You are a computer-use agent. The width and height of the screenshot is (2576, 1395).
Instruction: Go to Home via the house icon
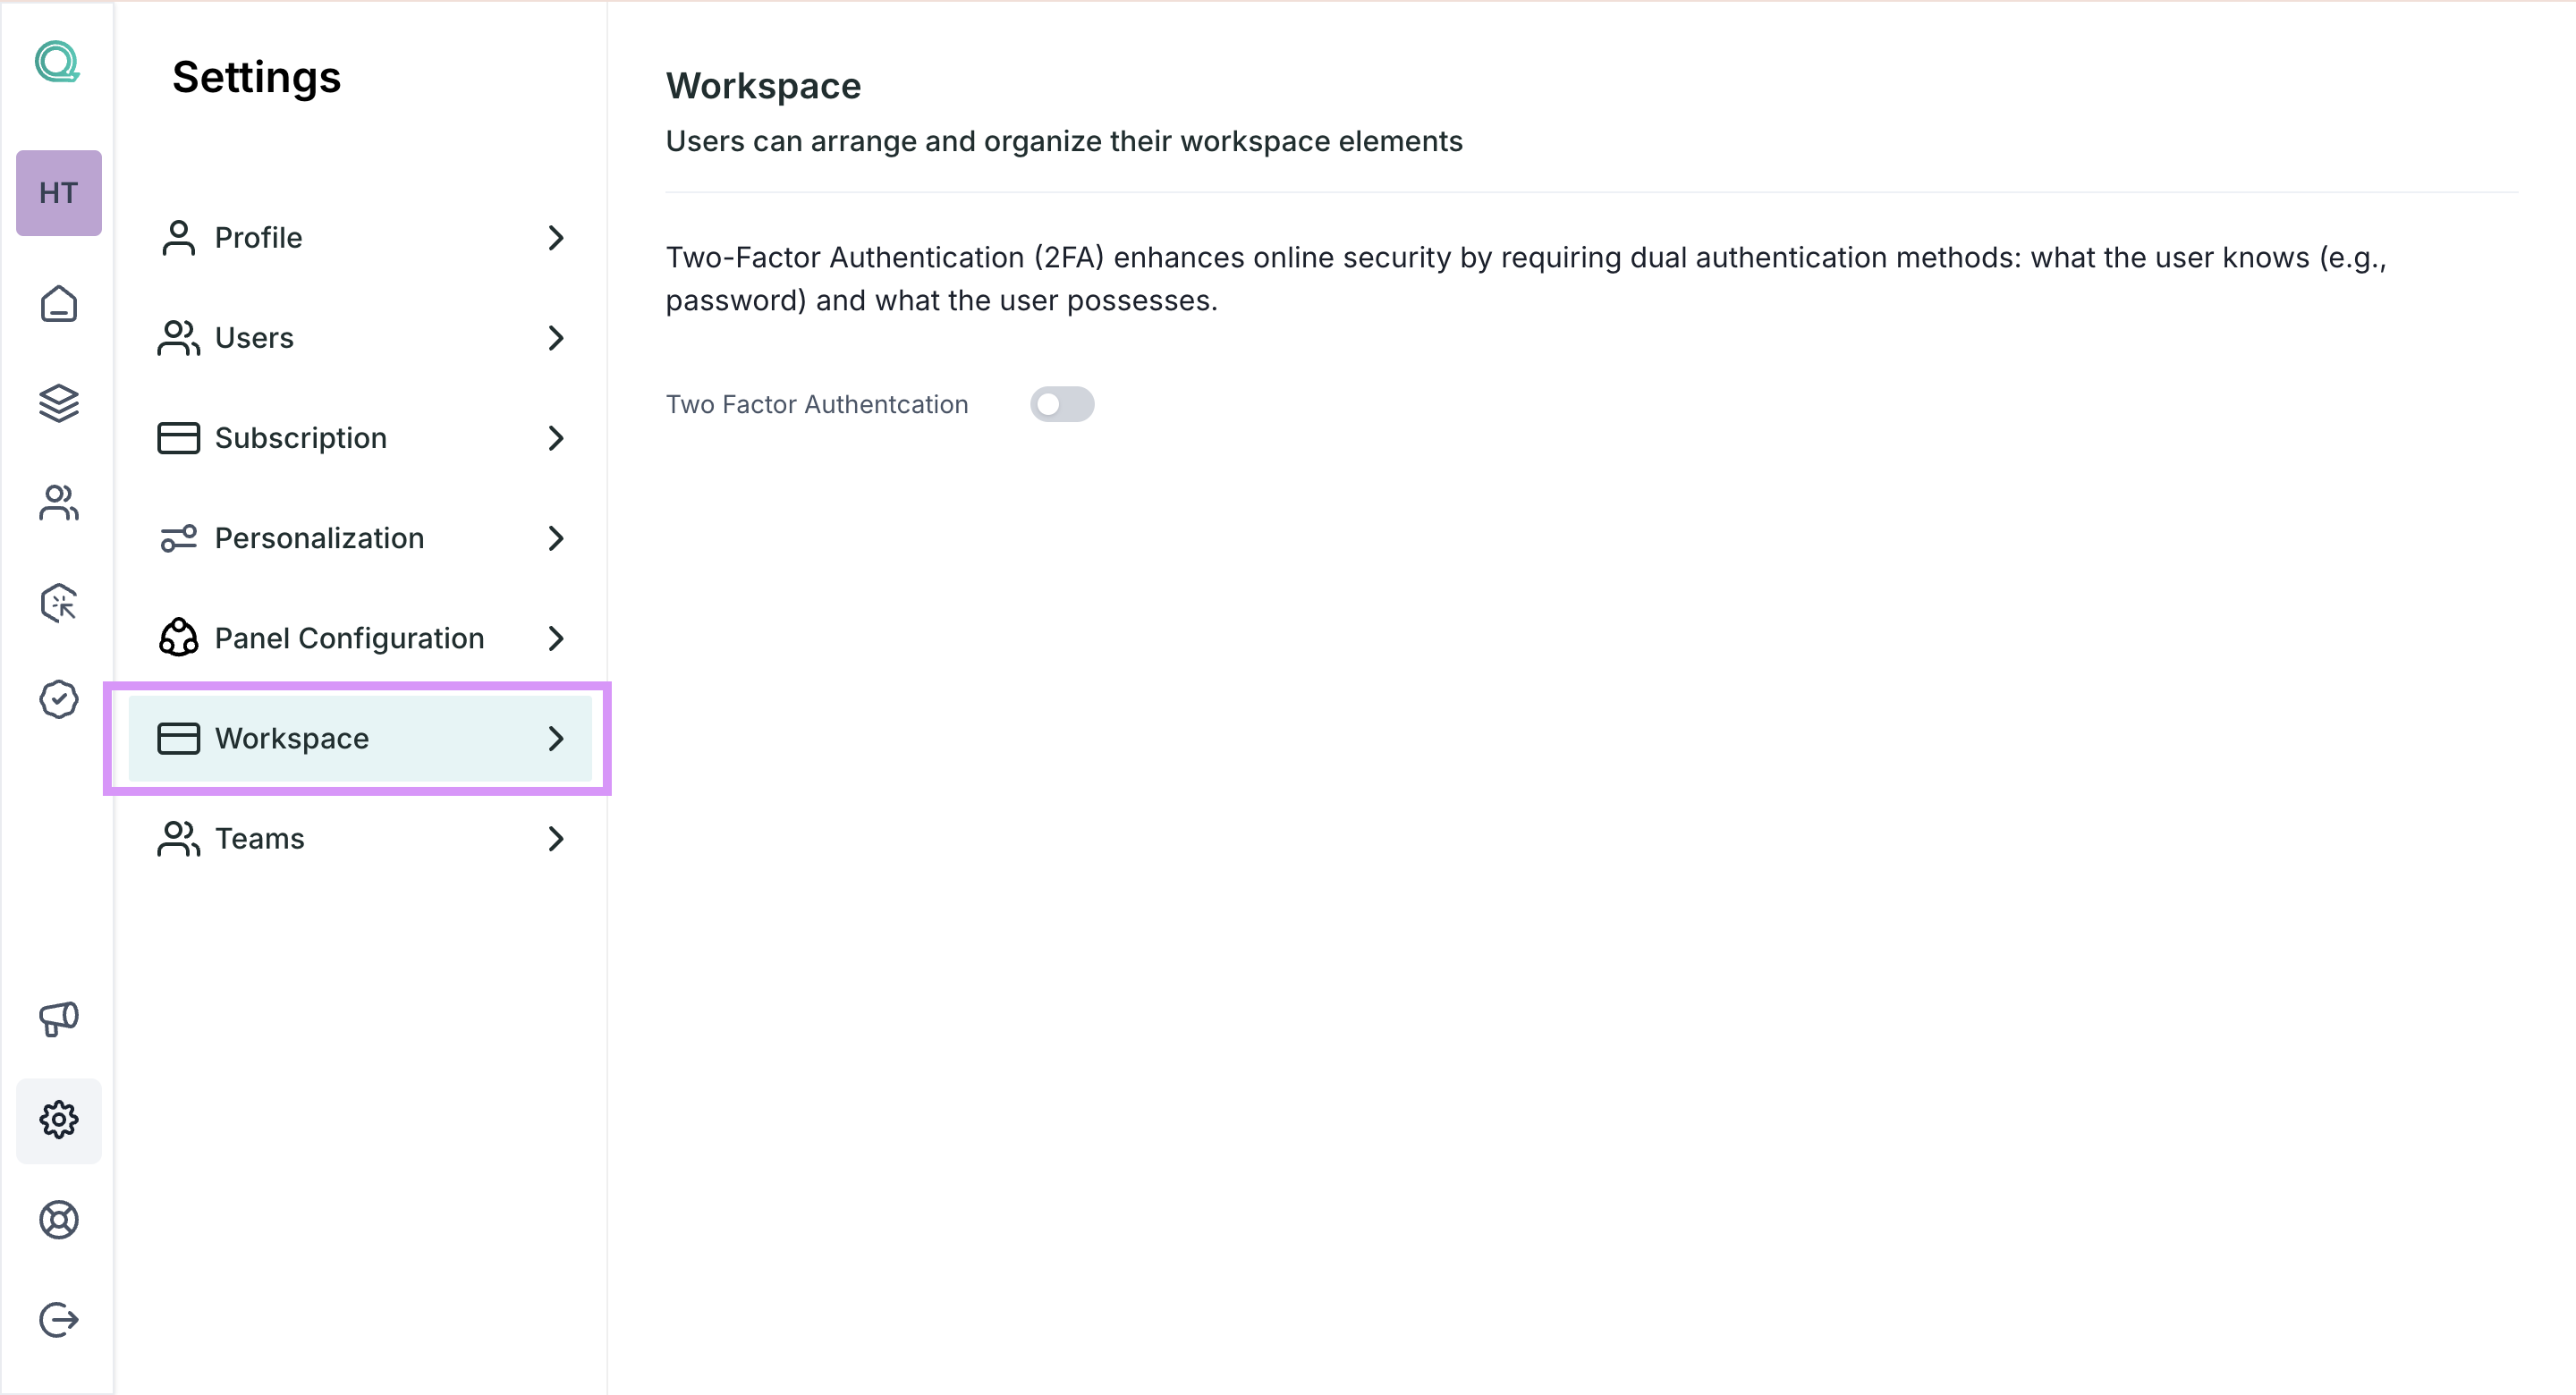point(59,303)
